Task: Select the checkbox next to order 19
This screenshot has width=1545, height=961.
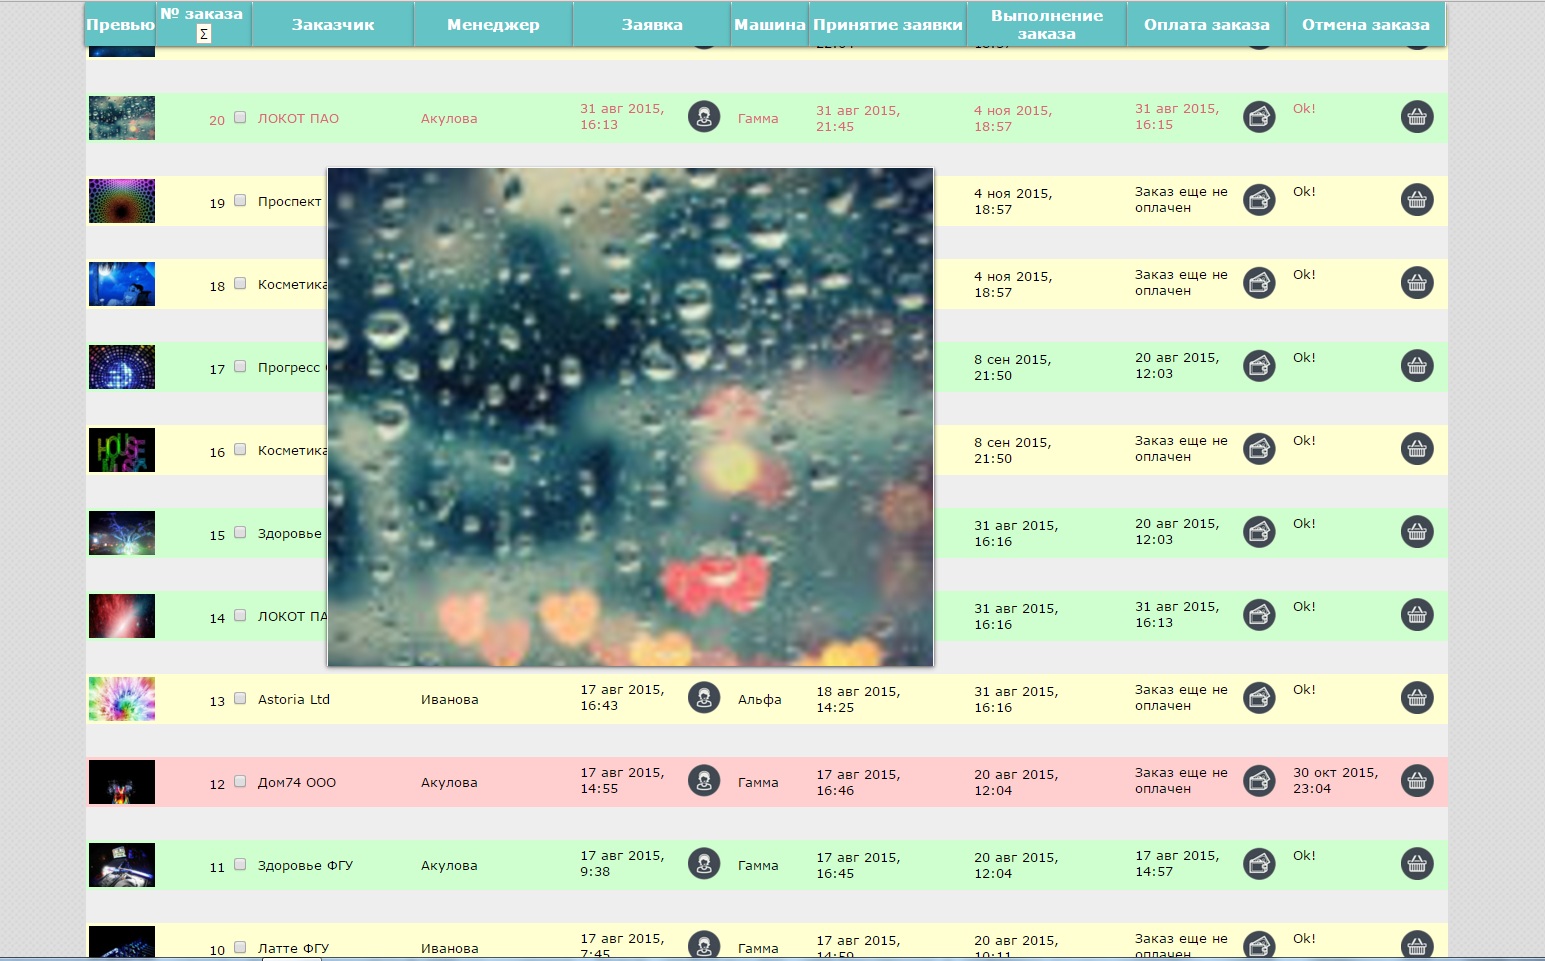Action: [240, 200]
